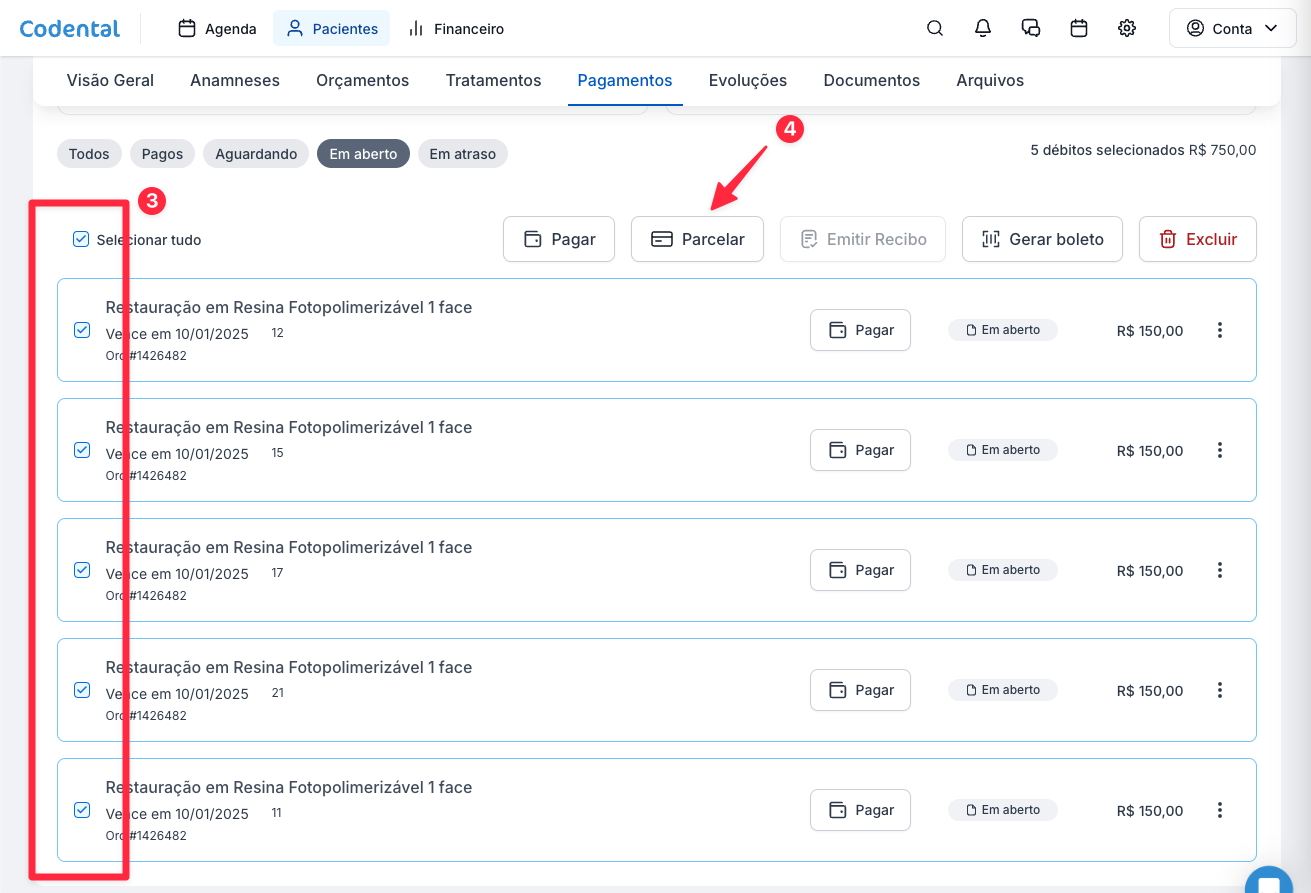
Task: Click the Codental logo
Action: tap(70, 29)
